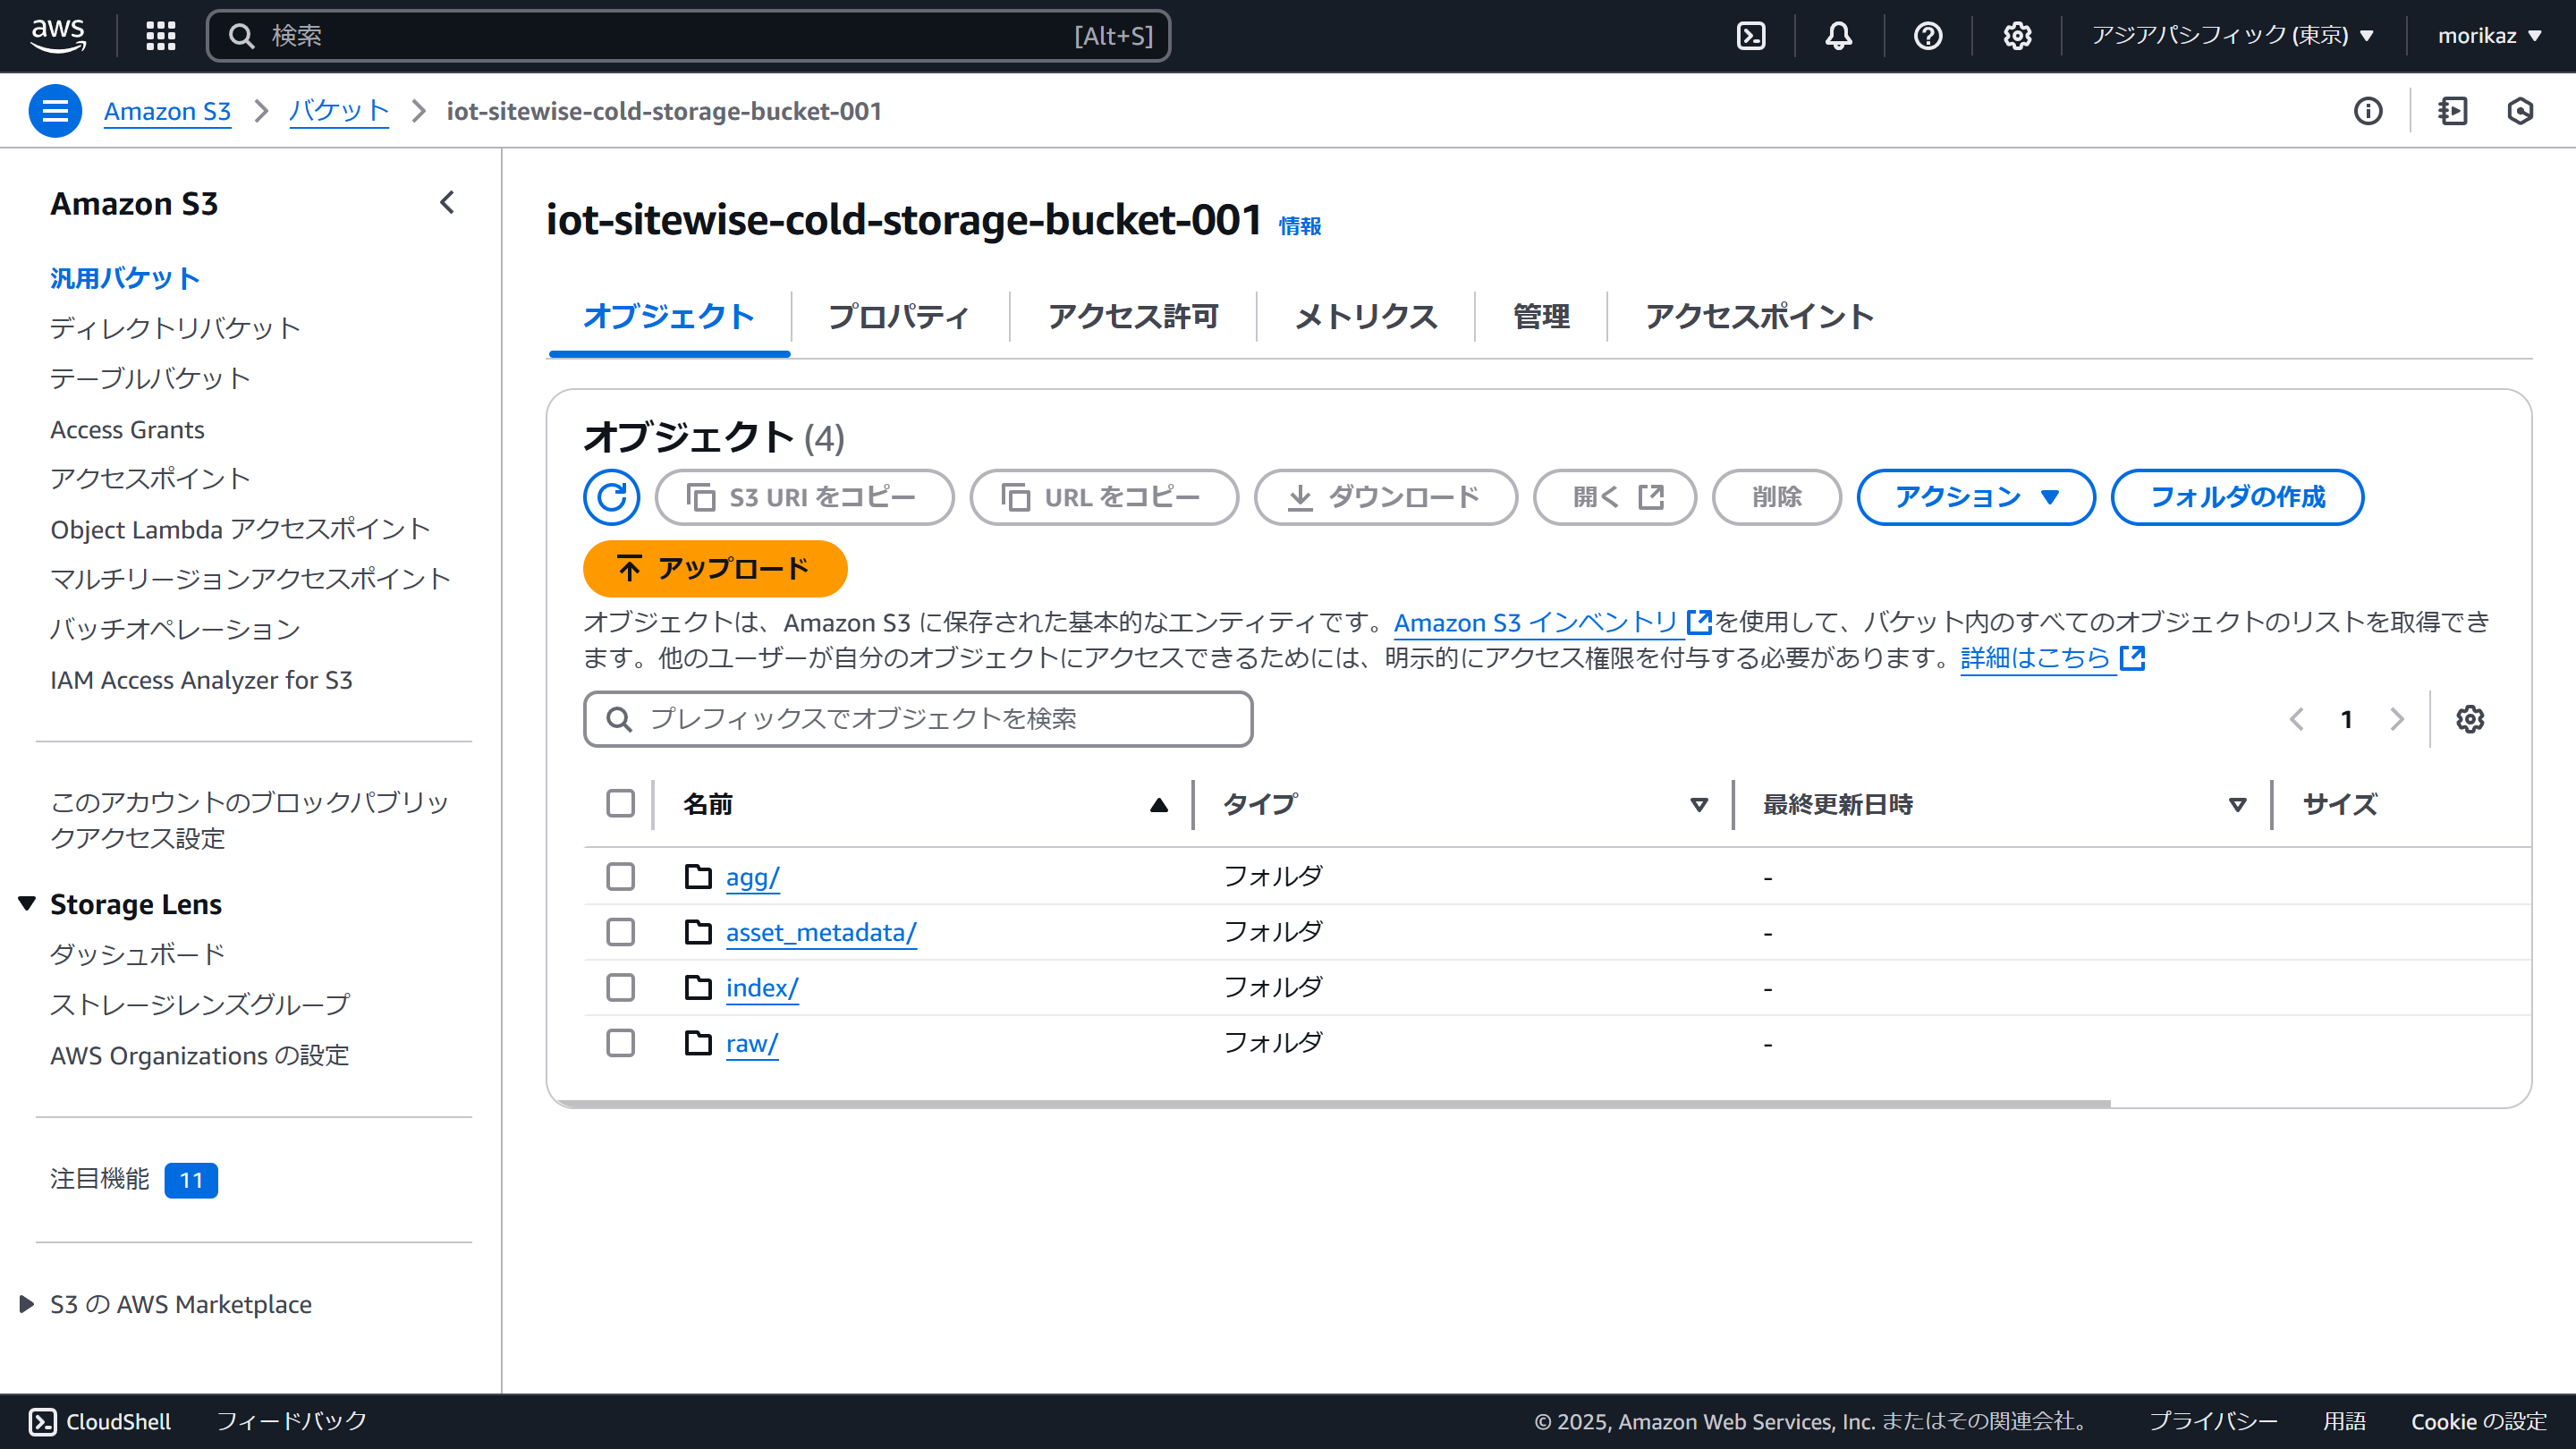Check the box for agg/ folder
The height and width of the screenshot is (1449, 2576).
pos(620,877)
